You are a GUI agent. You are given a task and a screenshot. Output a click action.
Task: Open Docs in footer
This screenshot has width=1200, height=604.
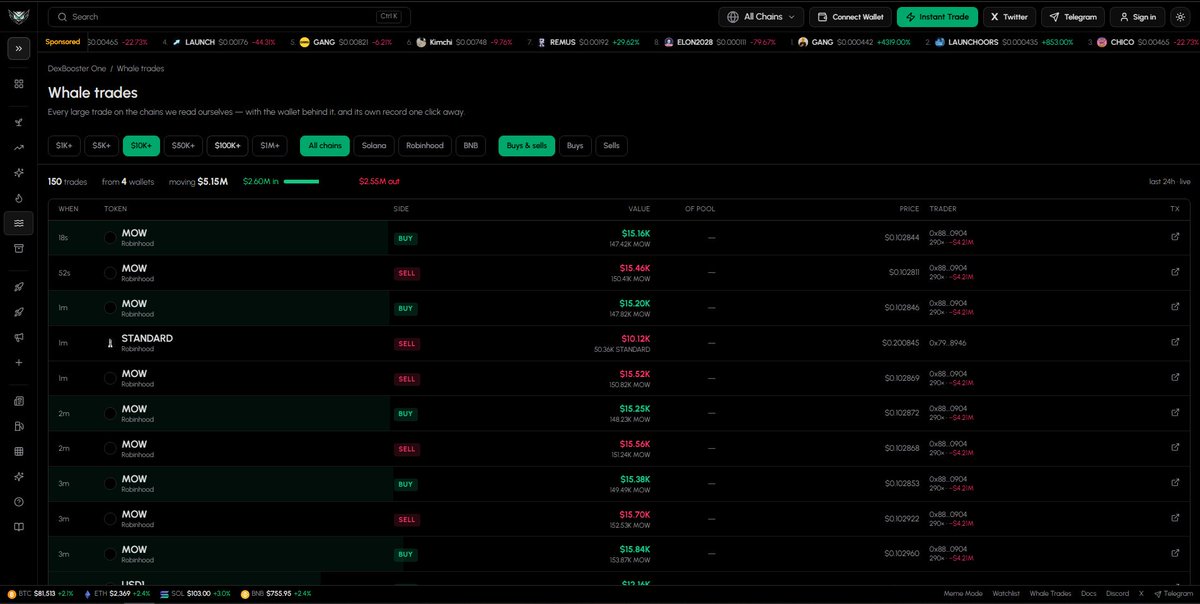pyautogui.click(x=1089, y=594)
